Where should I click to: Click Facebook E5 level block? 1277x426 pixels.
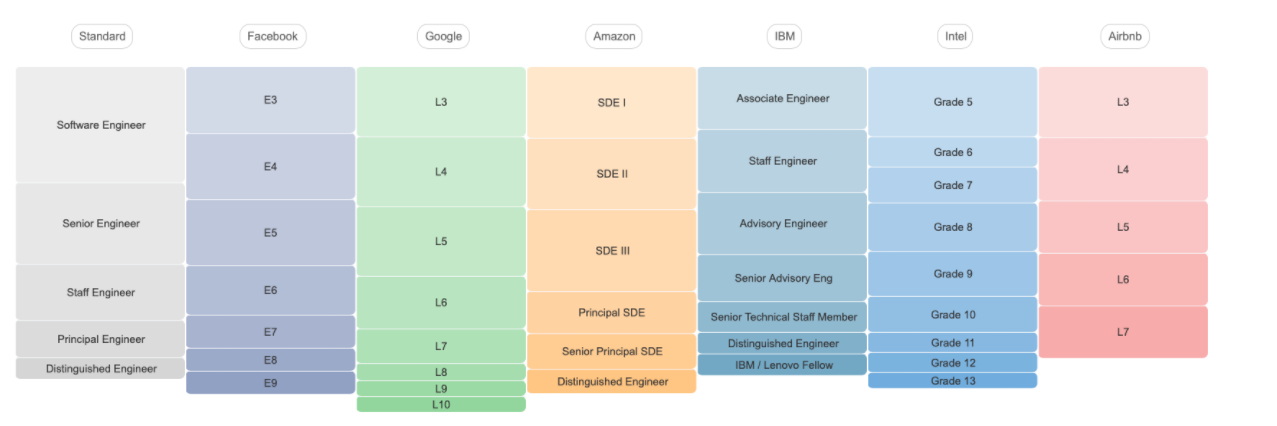[x=270, y=232]
